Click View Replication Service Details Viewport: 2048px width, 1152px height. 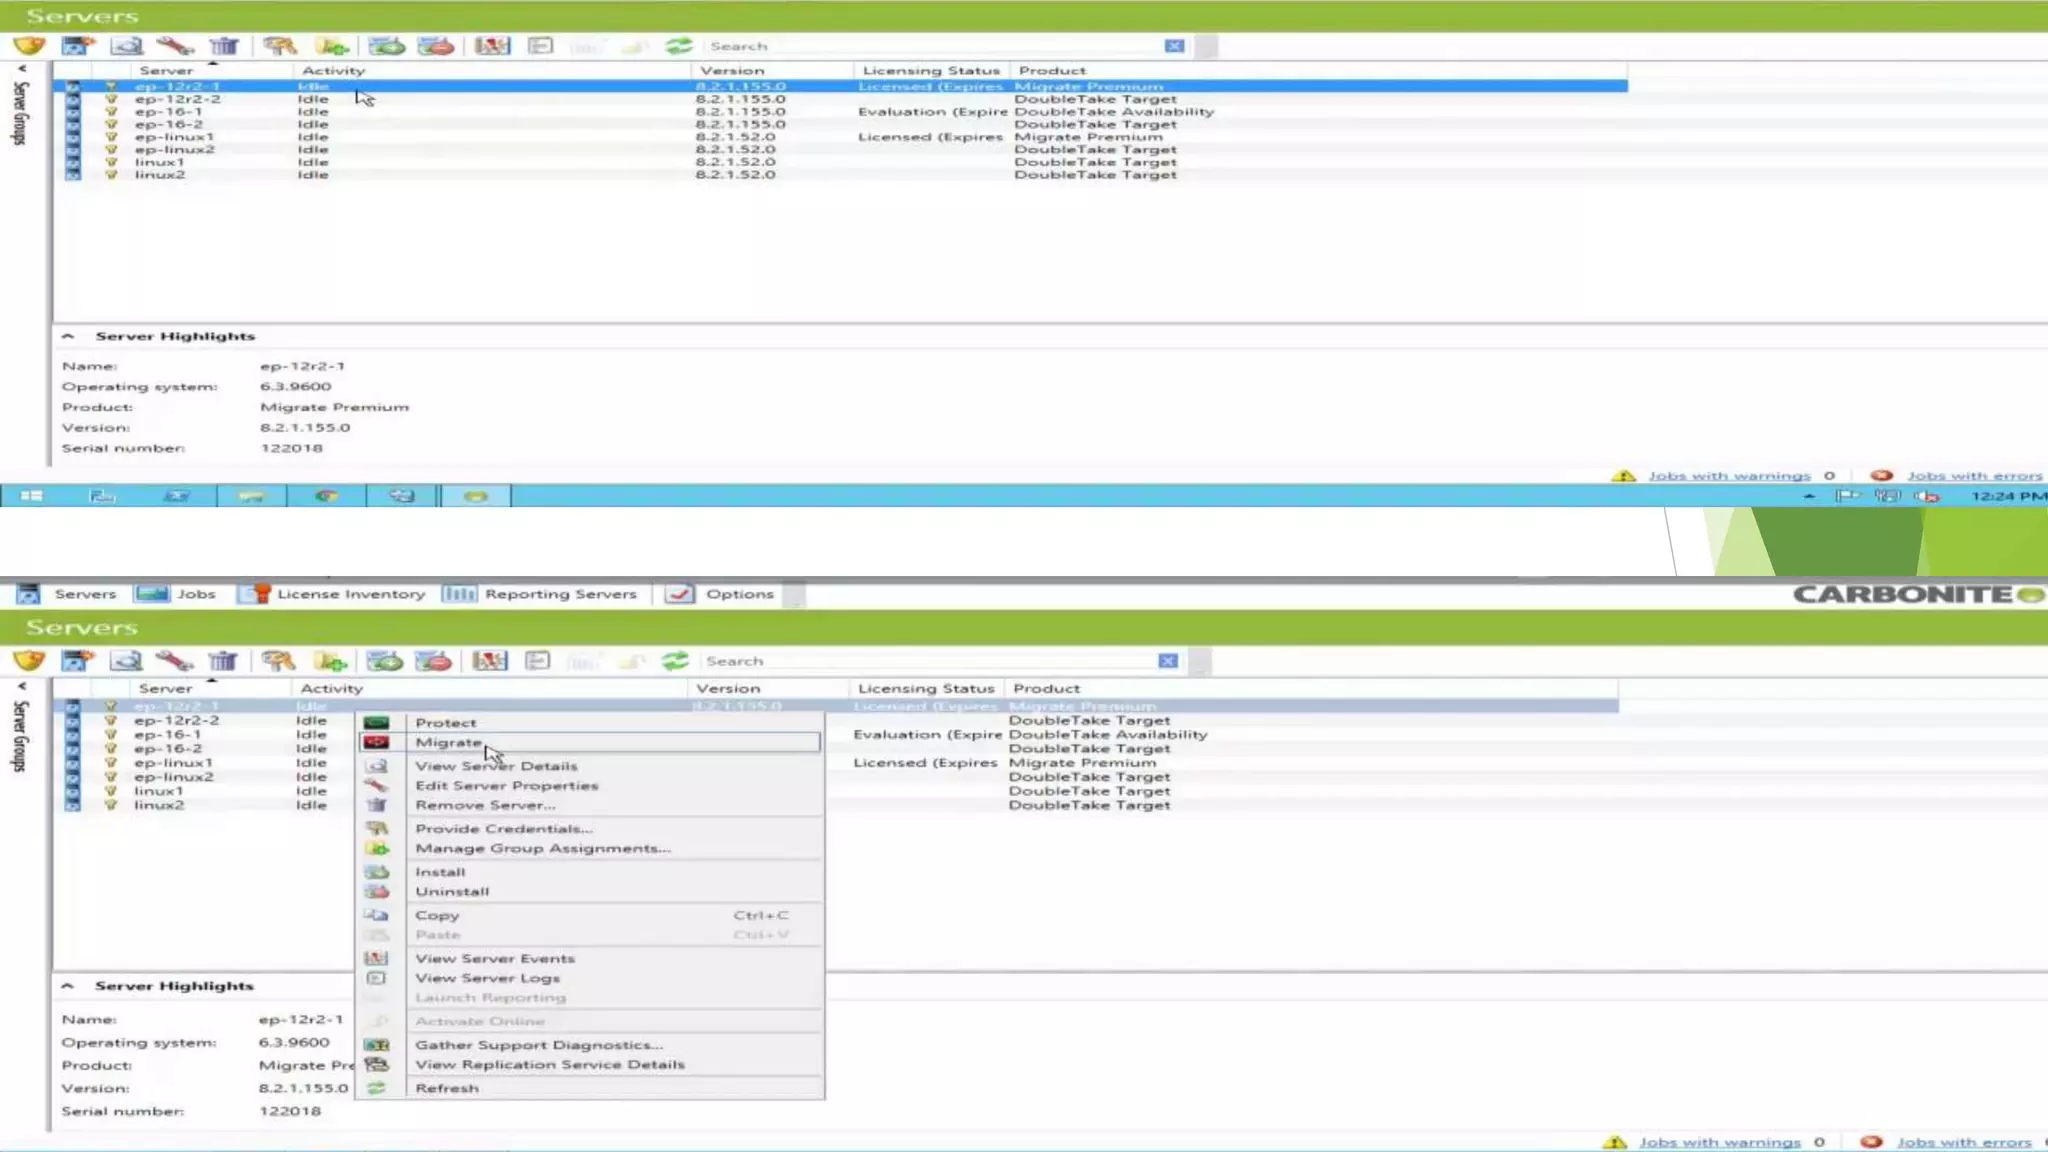[x=550, y=1065]
